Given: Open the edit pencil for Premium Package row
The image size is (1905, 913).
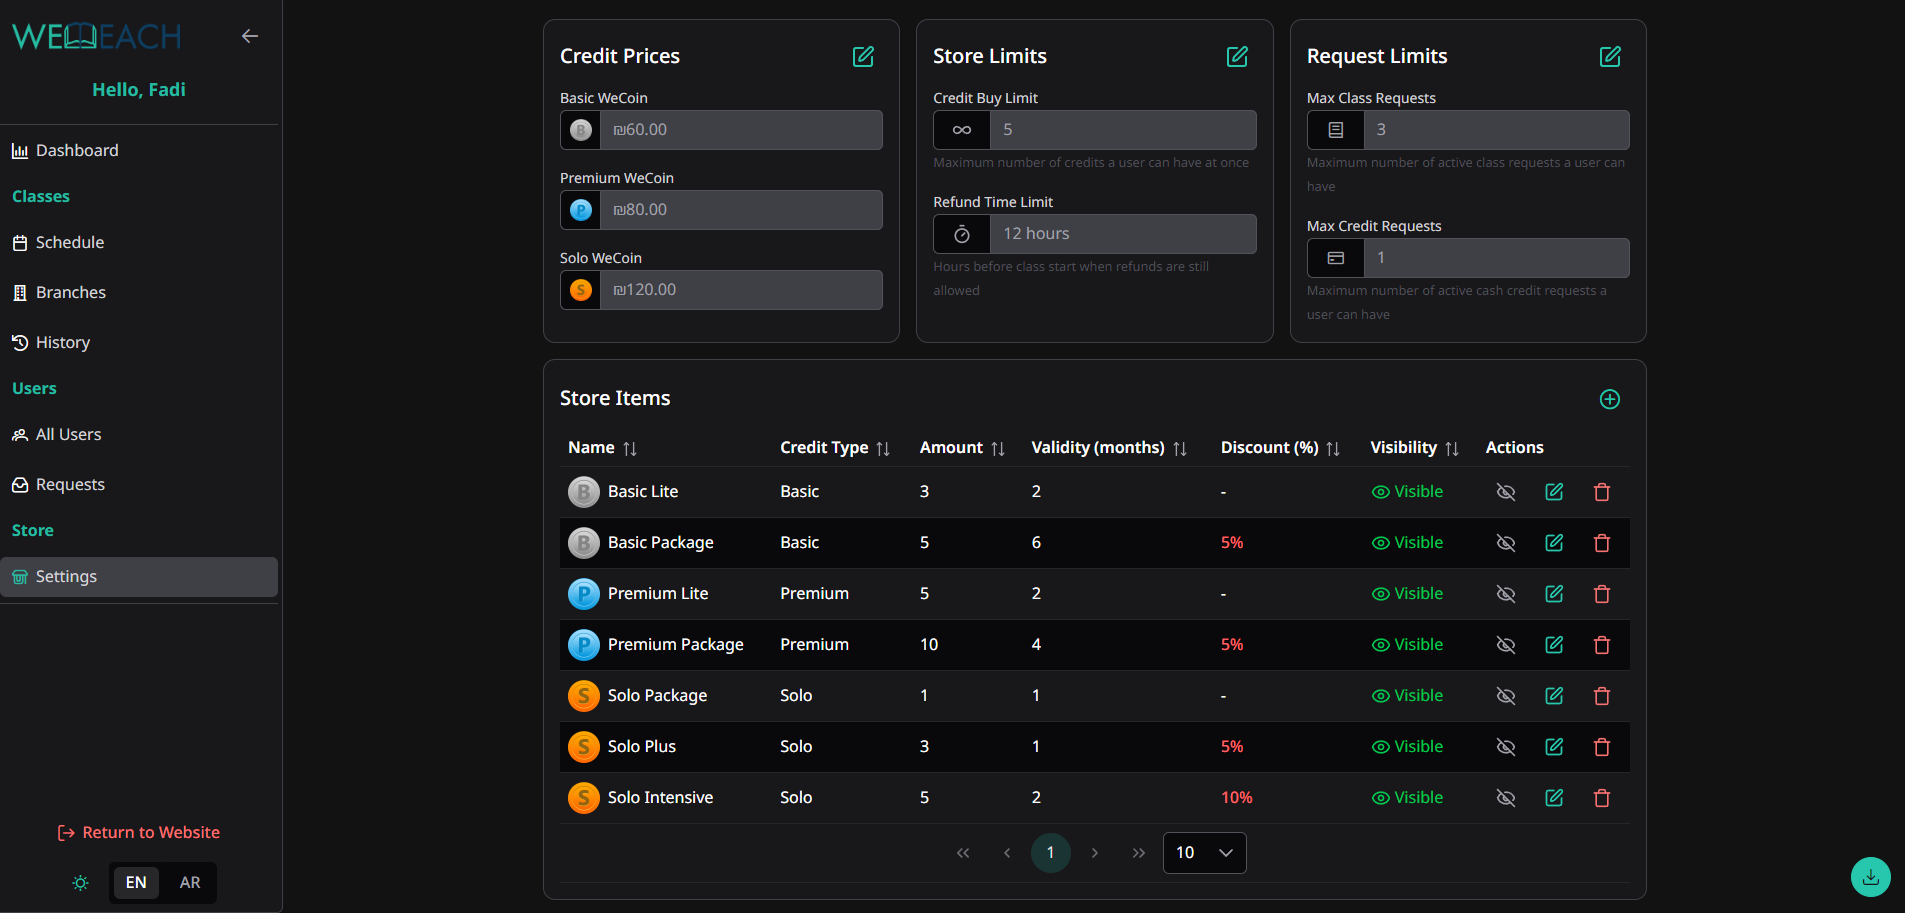Looking at the screenshot, I should coord(1554,645).
